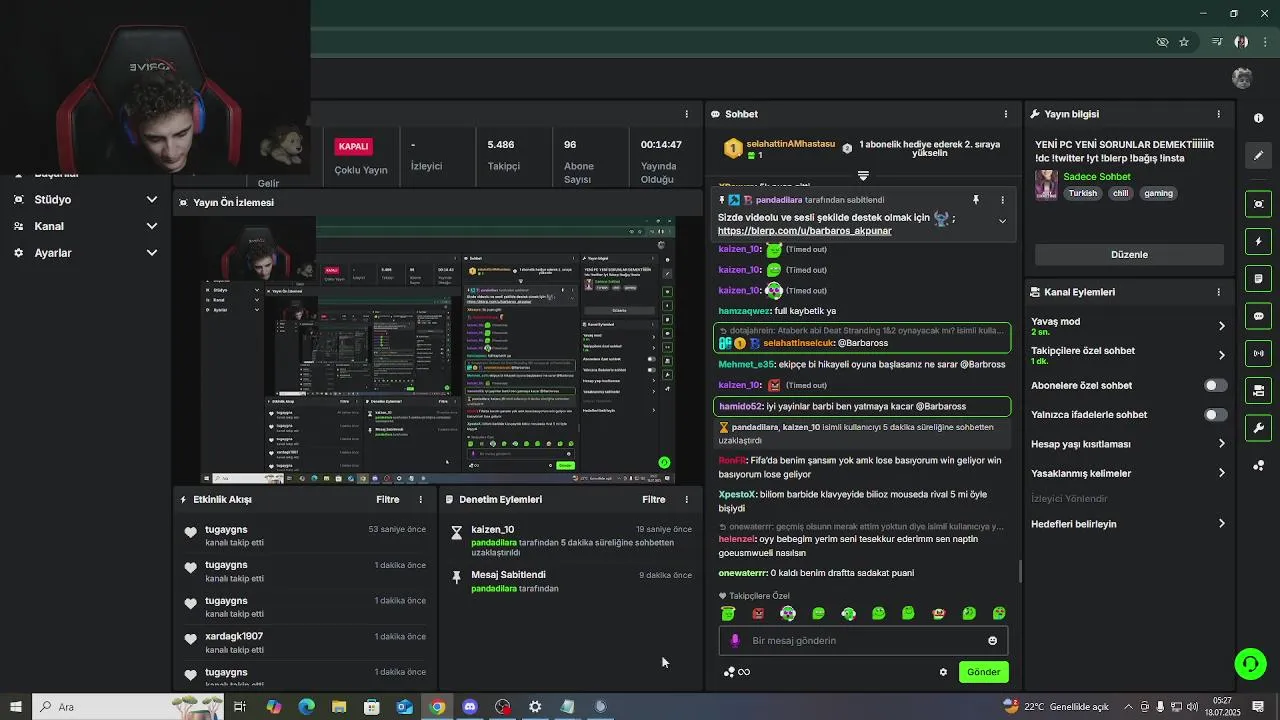Open Hedefleri belirleyin arrow
1280x720 pixels.
[x=1221, y=524]
